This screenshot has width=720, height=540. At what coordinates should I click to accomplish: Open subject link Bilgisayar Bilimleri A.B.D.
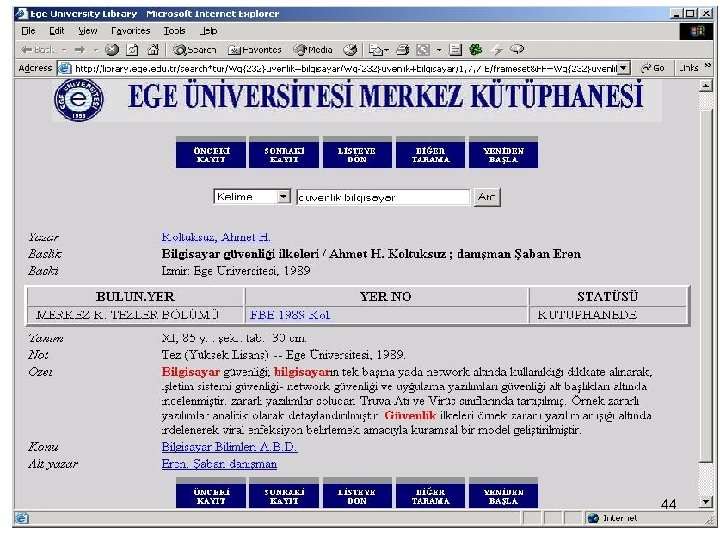[230, 447]
